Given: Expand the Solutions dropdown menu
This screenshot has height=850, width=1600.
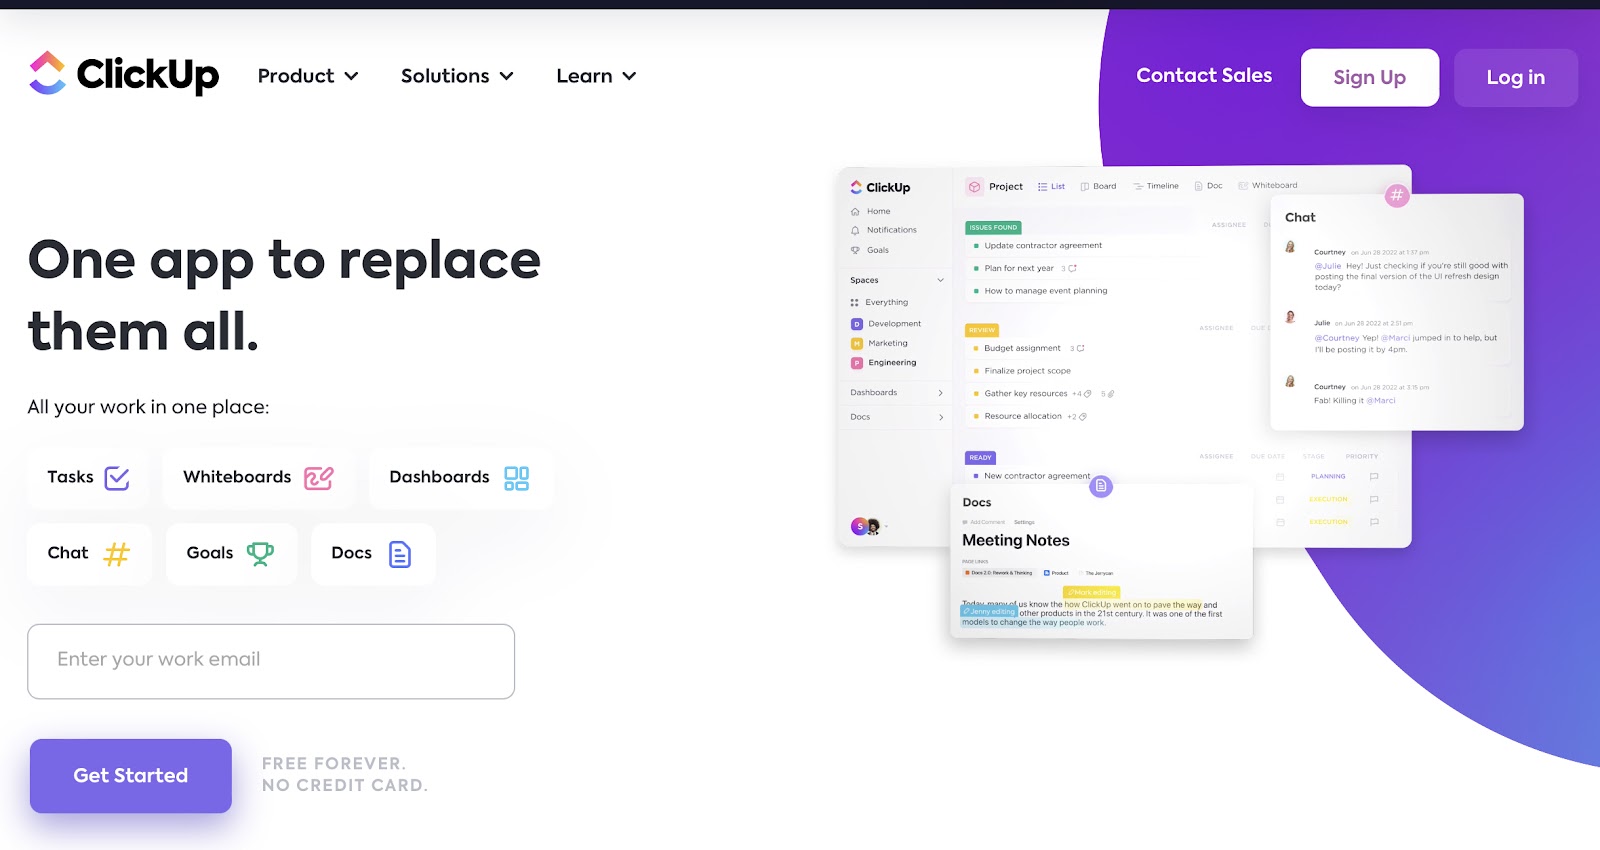Looking at the screenshot, I should click(x=457, y=76).
